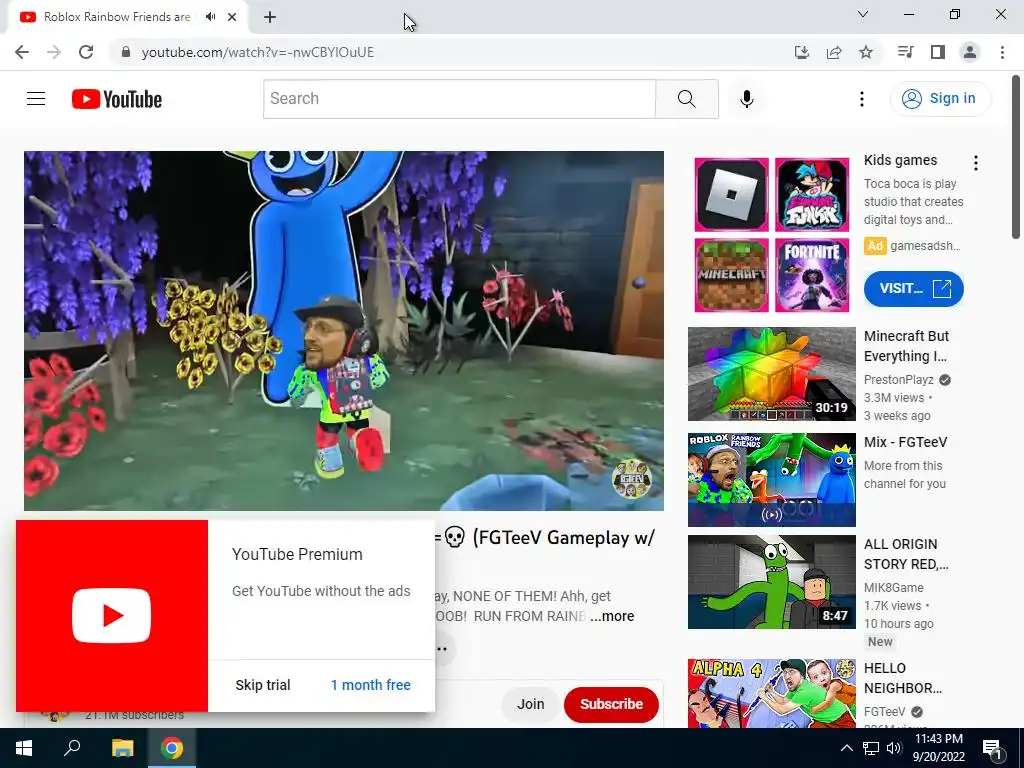Select the Roblox Rainbow Friends tab

tap(117, 17)
